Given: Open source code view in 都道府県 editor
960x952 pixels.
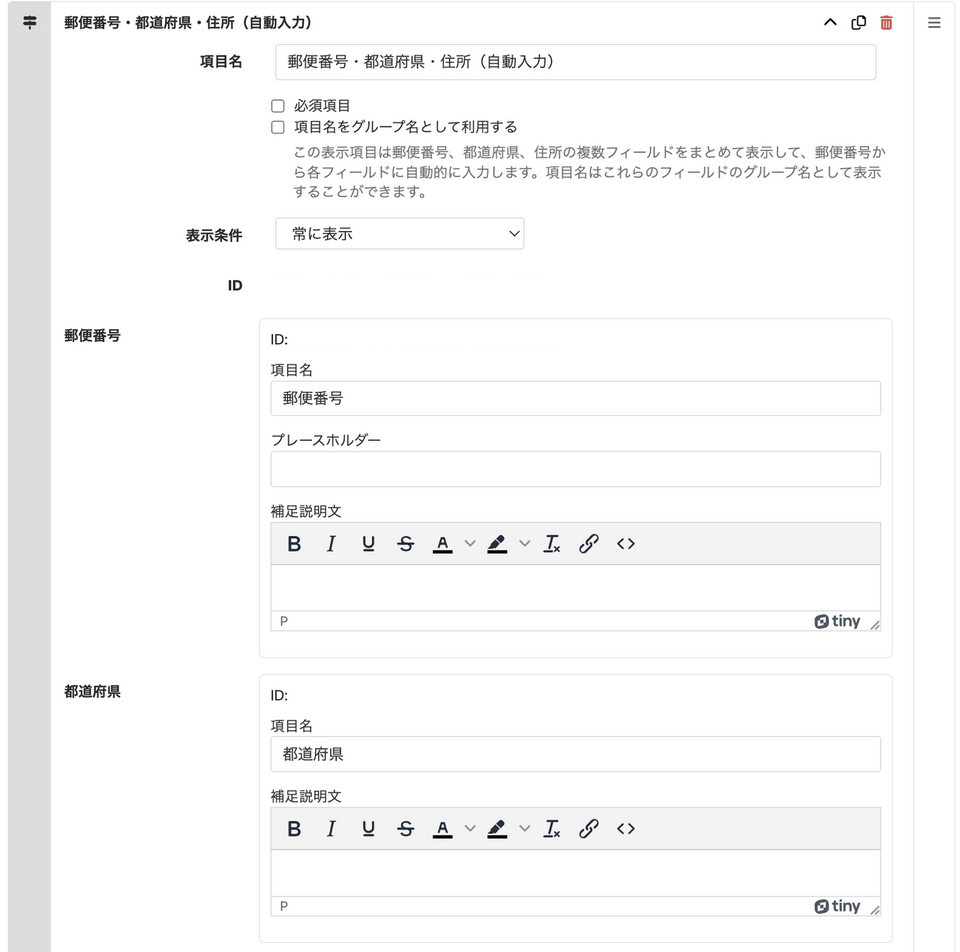Looking at the screenshot, I should (626, 829).
